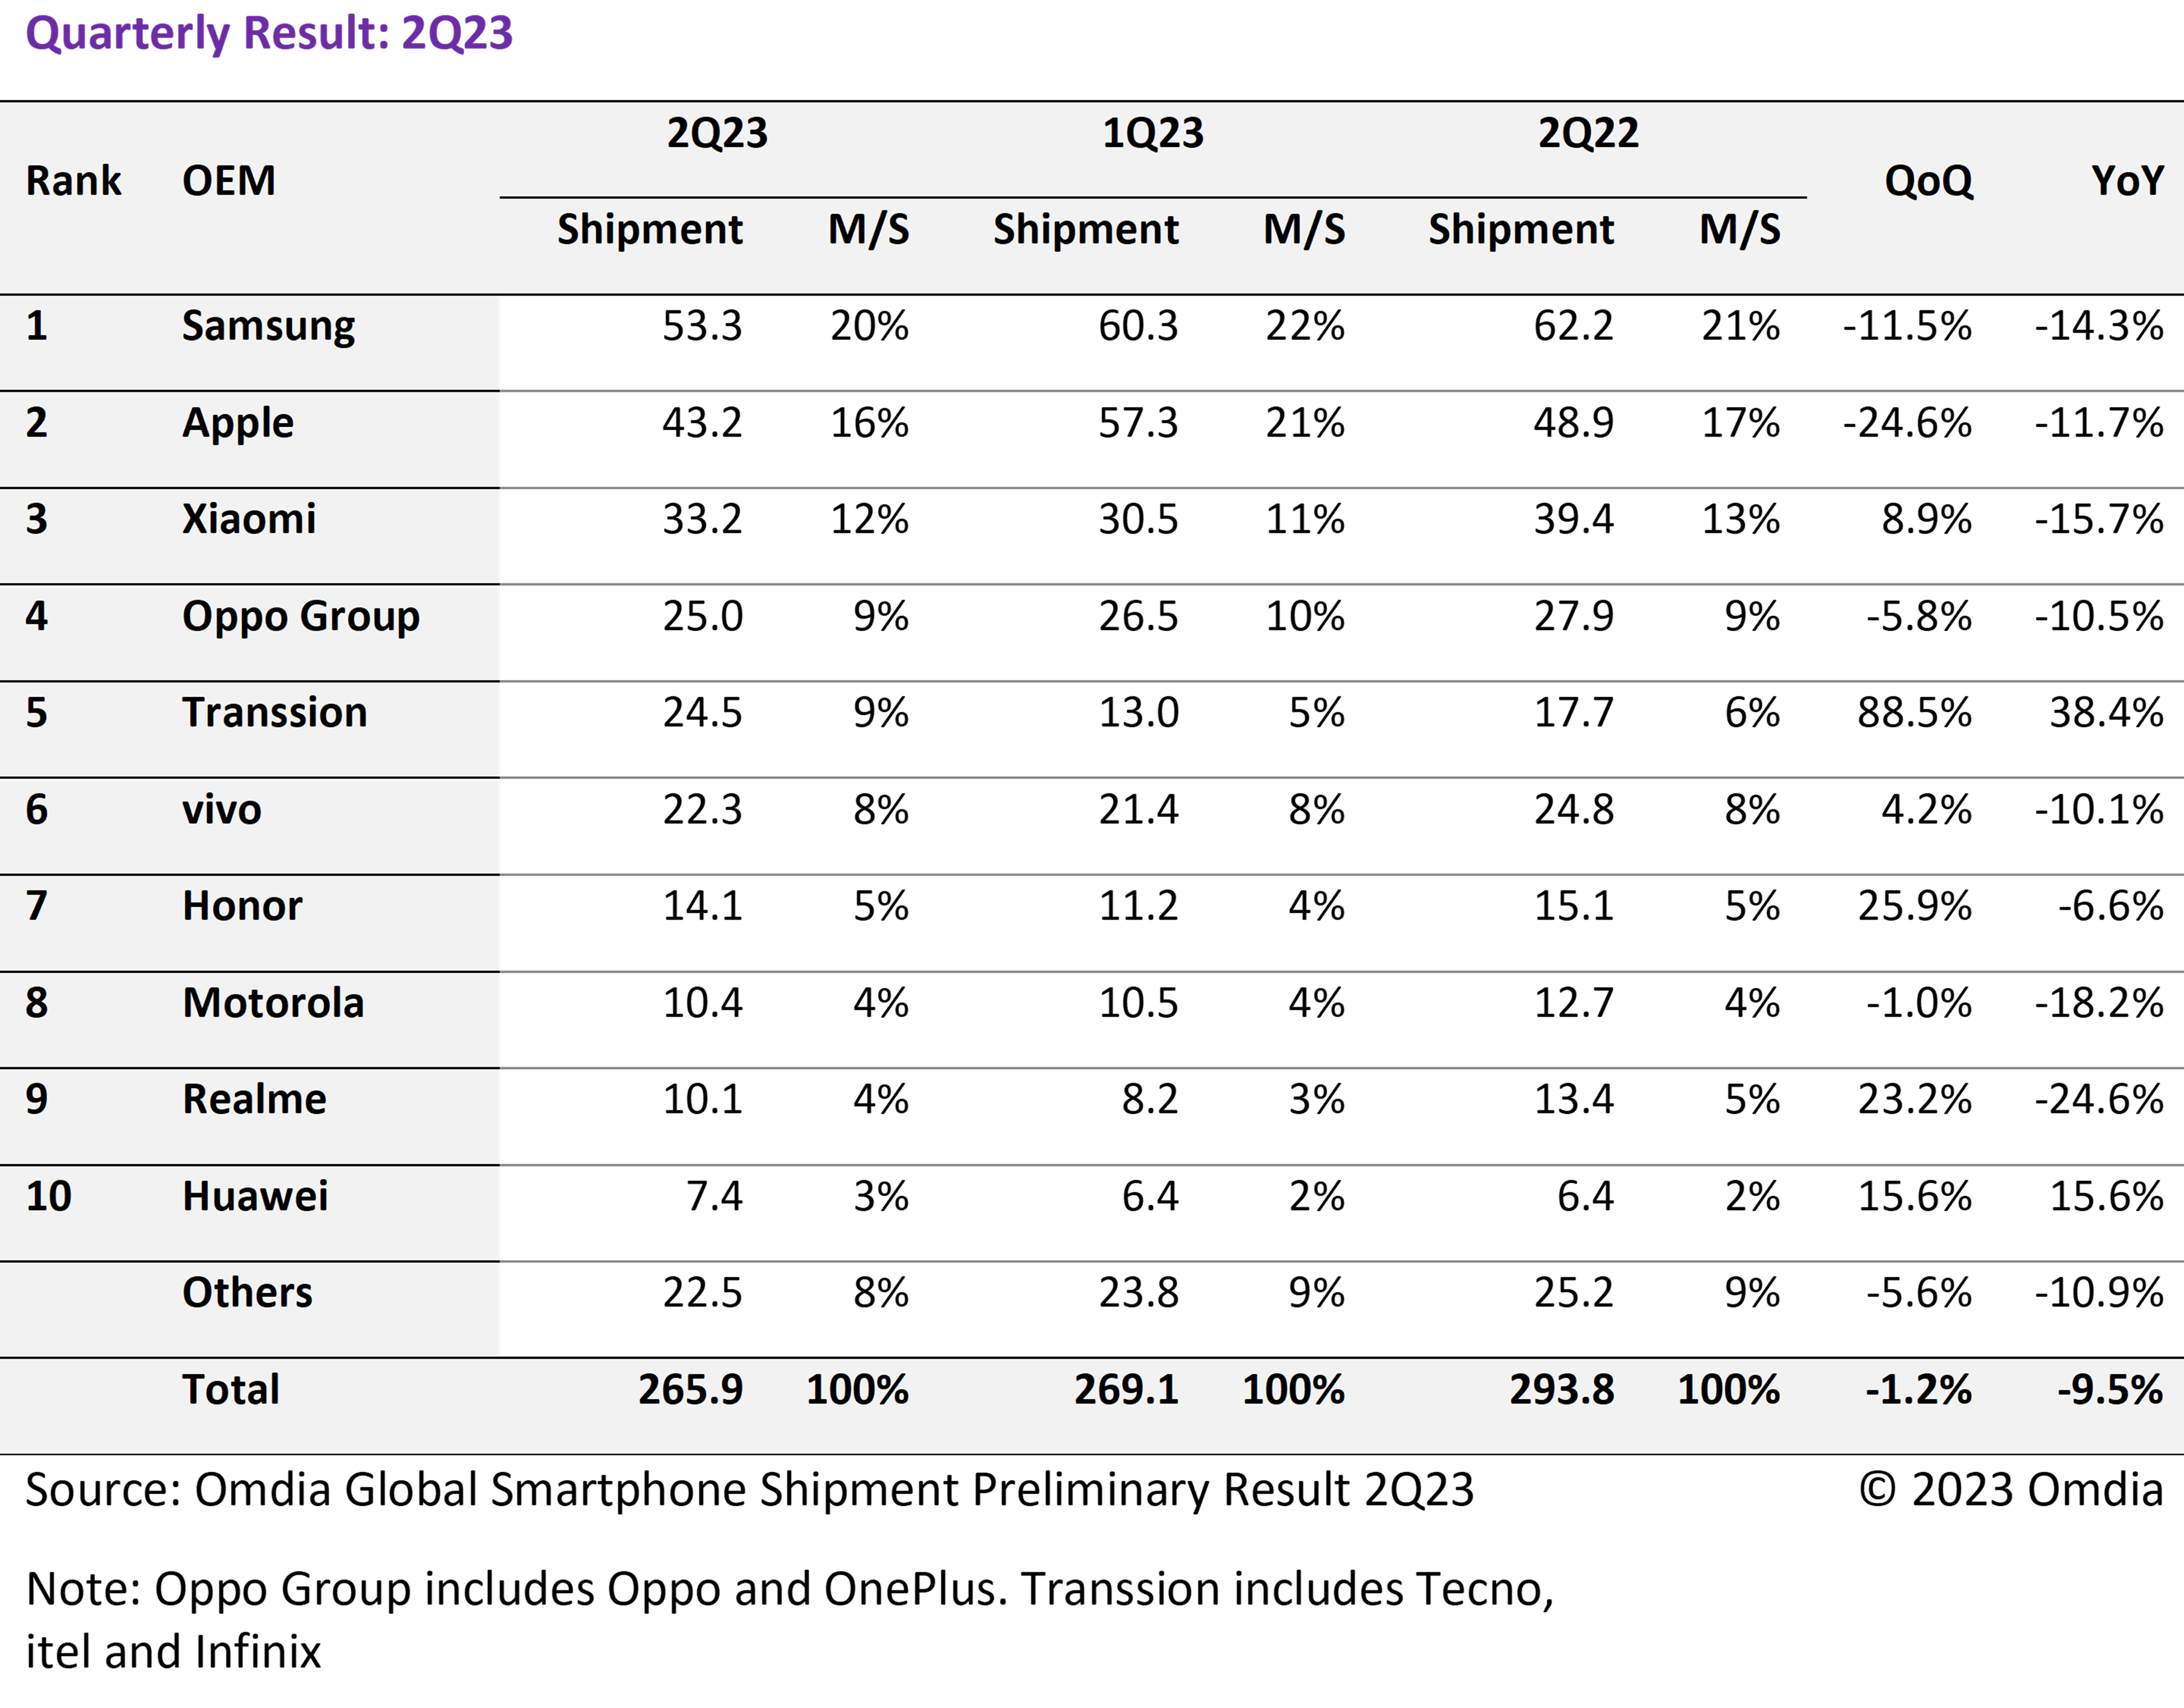Select Xiaomi 1Q23 shipment 30.5
Viewport: 2184px width, 1708px height.
tap(1138, 519)
